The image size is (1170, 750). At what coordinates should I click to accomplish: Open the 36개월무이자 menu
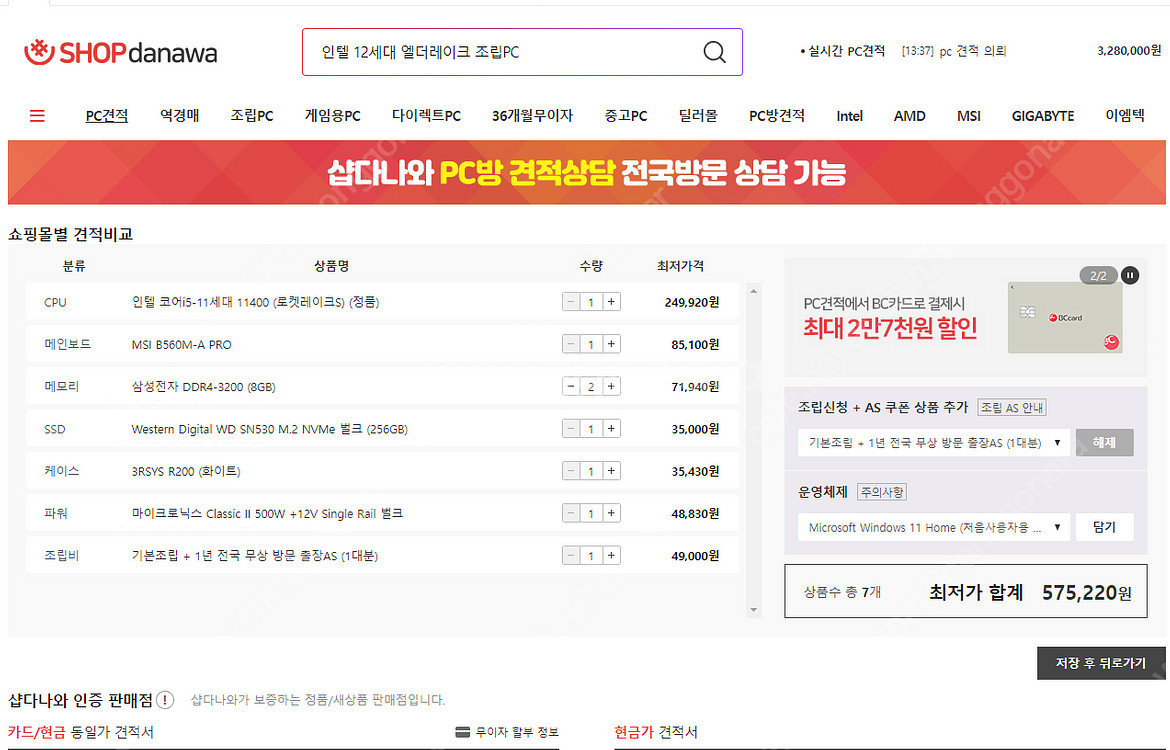(x=532, y=116)
